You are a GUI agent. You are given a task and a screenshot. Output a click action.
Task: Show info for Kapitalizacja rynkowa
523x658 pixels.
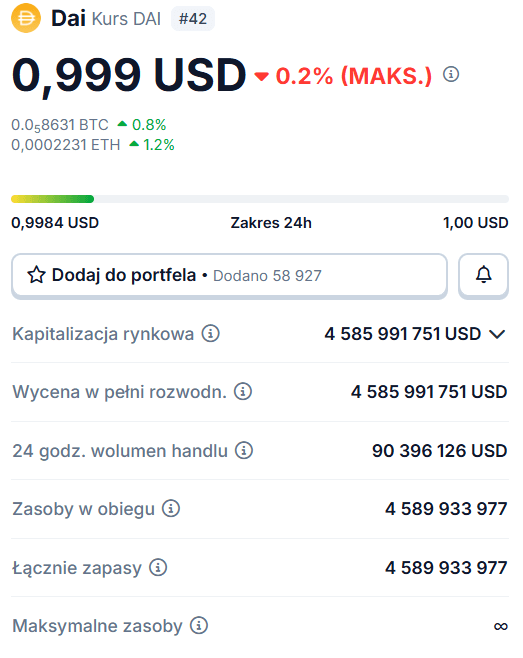coord(210,334)
